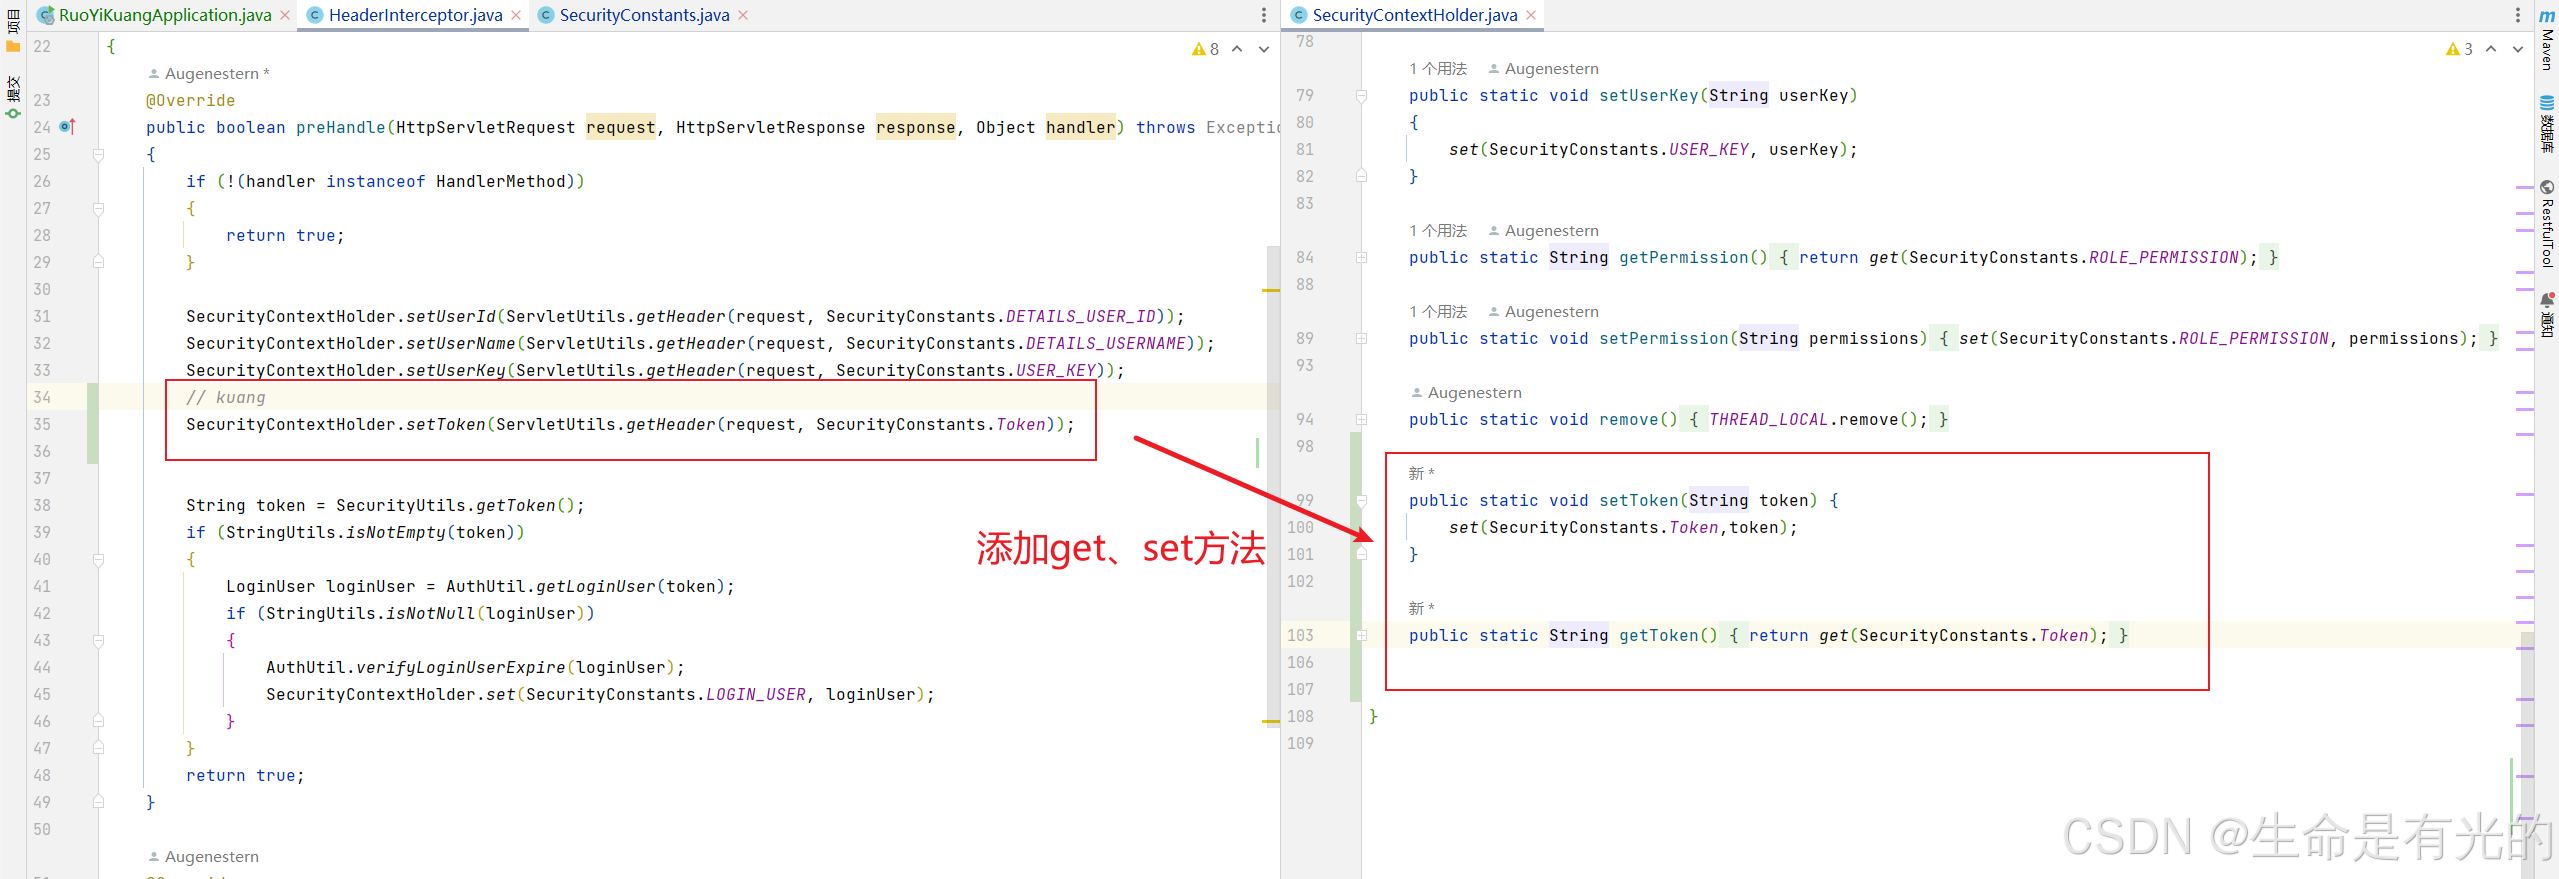Screen dimensions: 2559x879
Task: Expand folded getPermission method at line 84
Action: (x=1361, y=257)
